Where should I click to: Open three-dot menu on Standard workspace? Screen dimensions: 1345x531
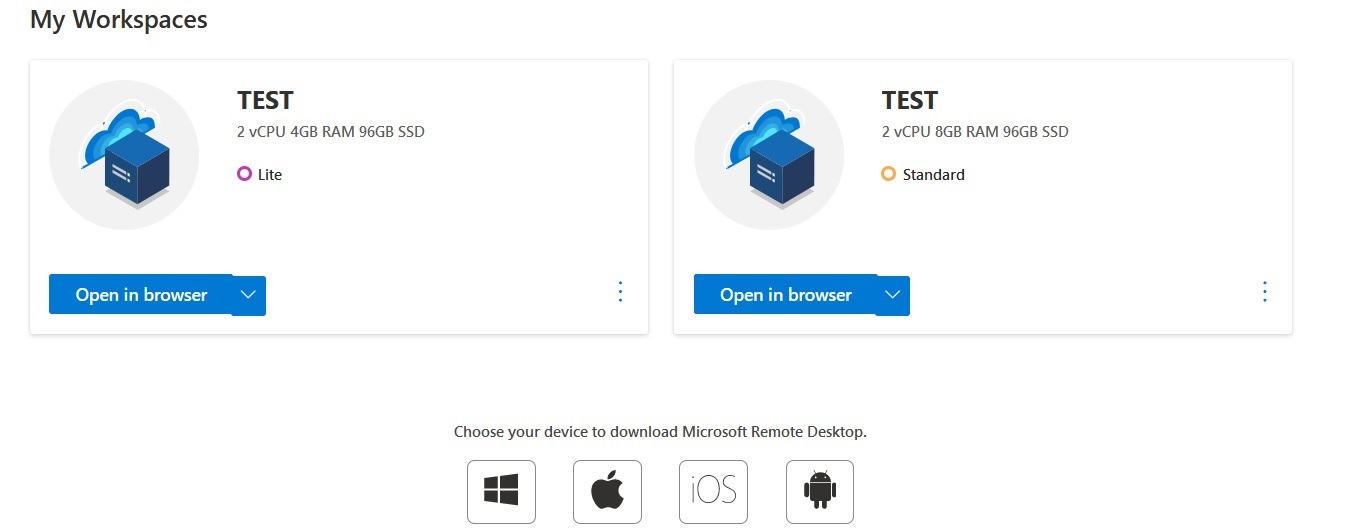(1264, 291)
